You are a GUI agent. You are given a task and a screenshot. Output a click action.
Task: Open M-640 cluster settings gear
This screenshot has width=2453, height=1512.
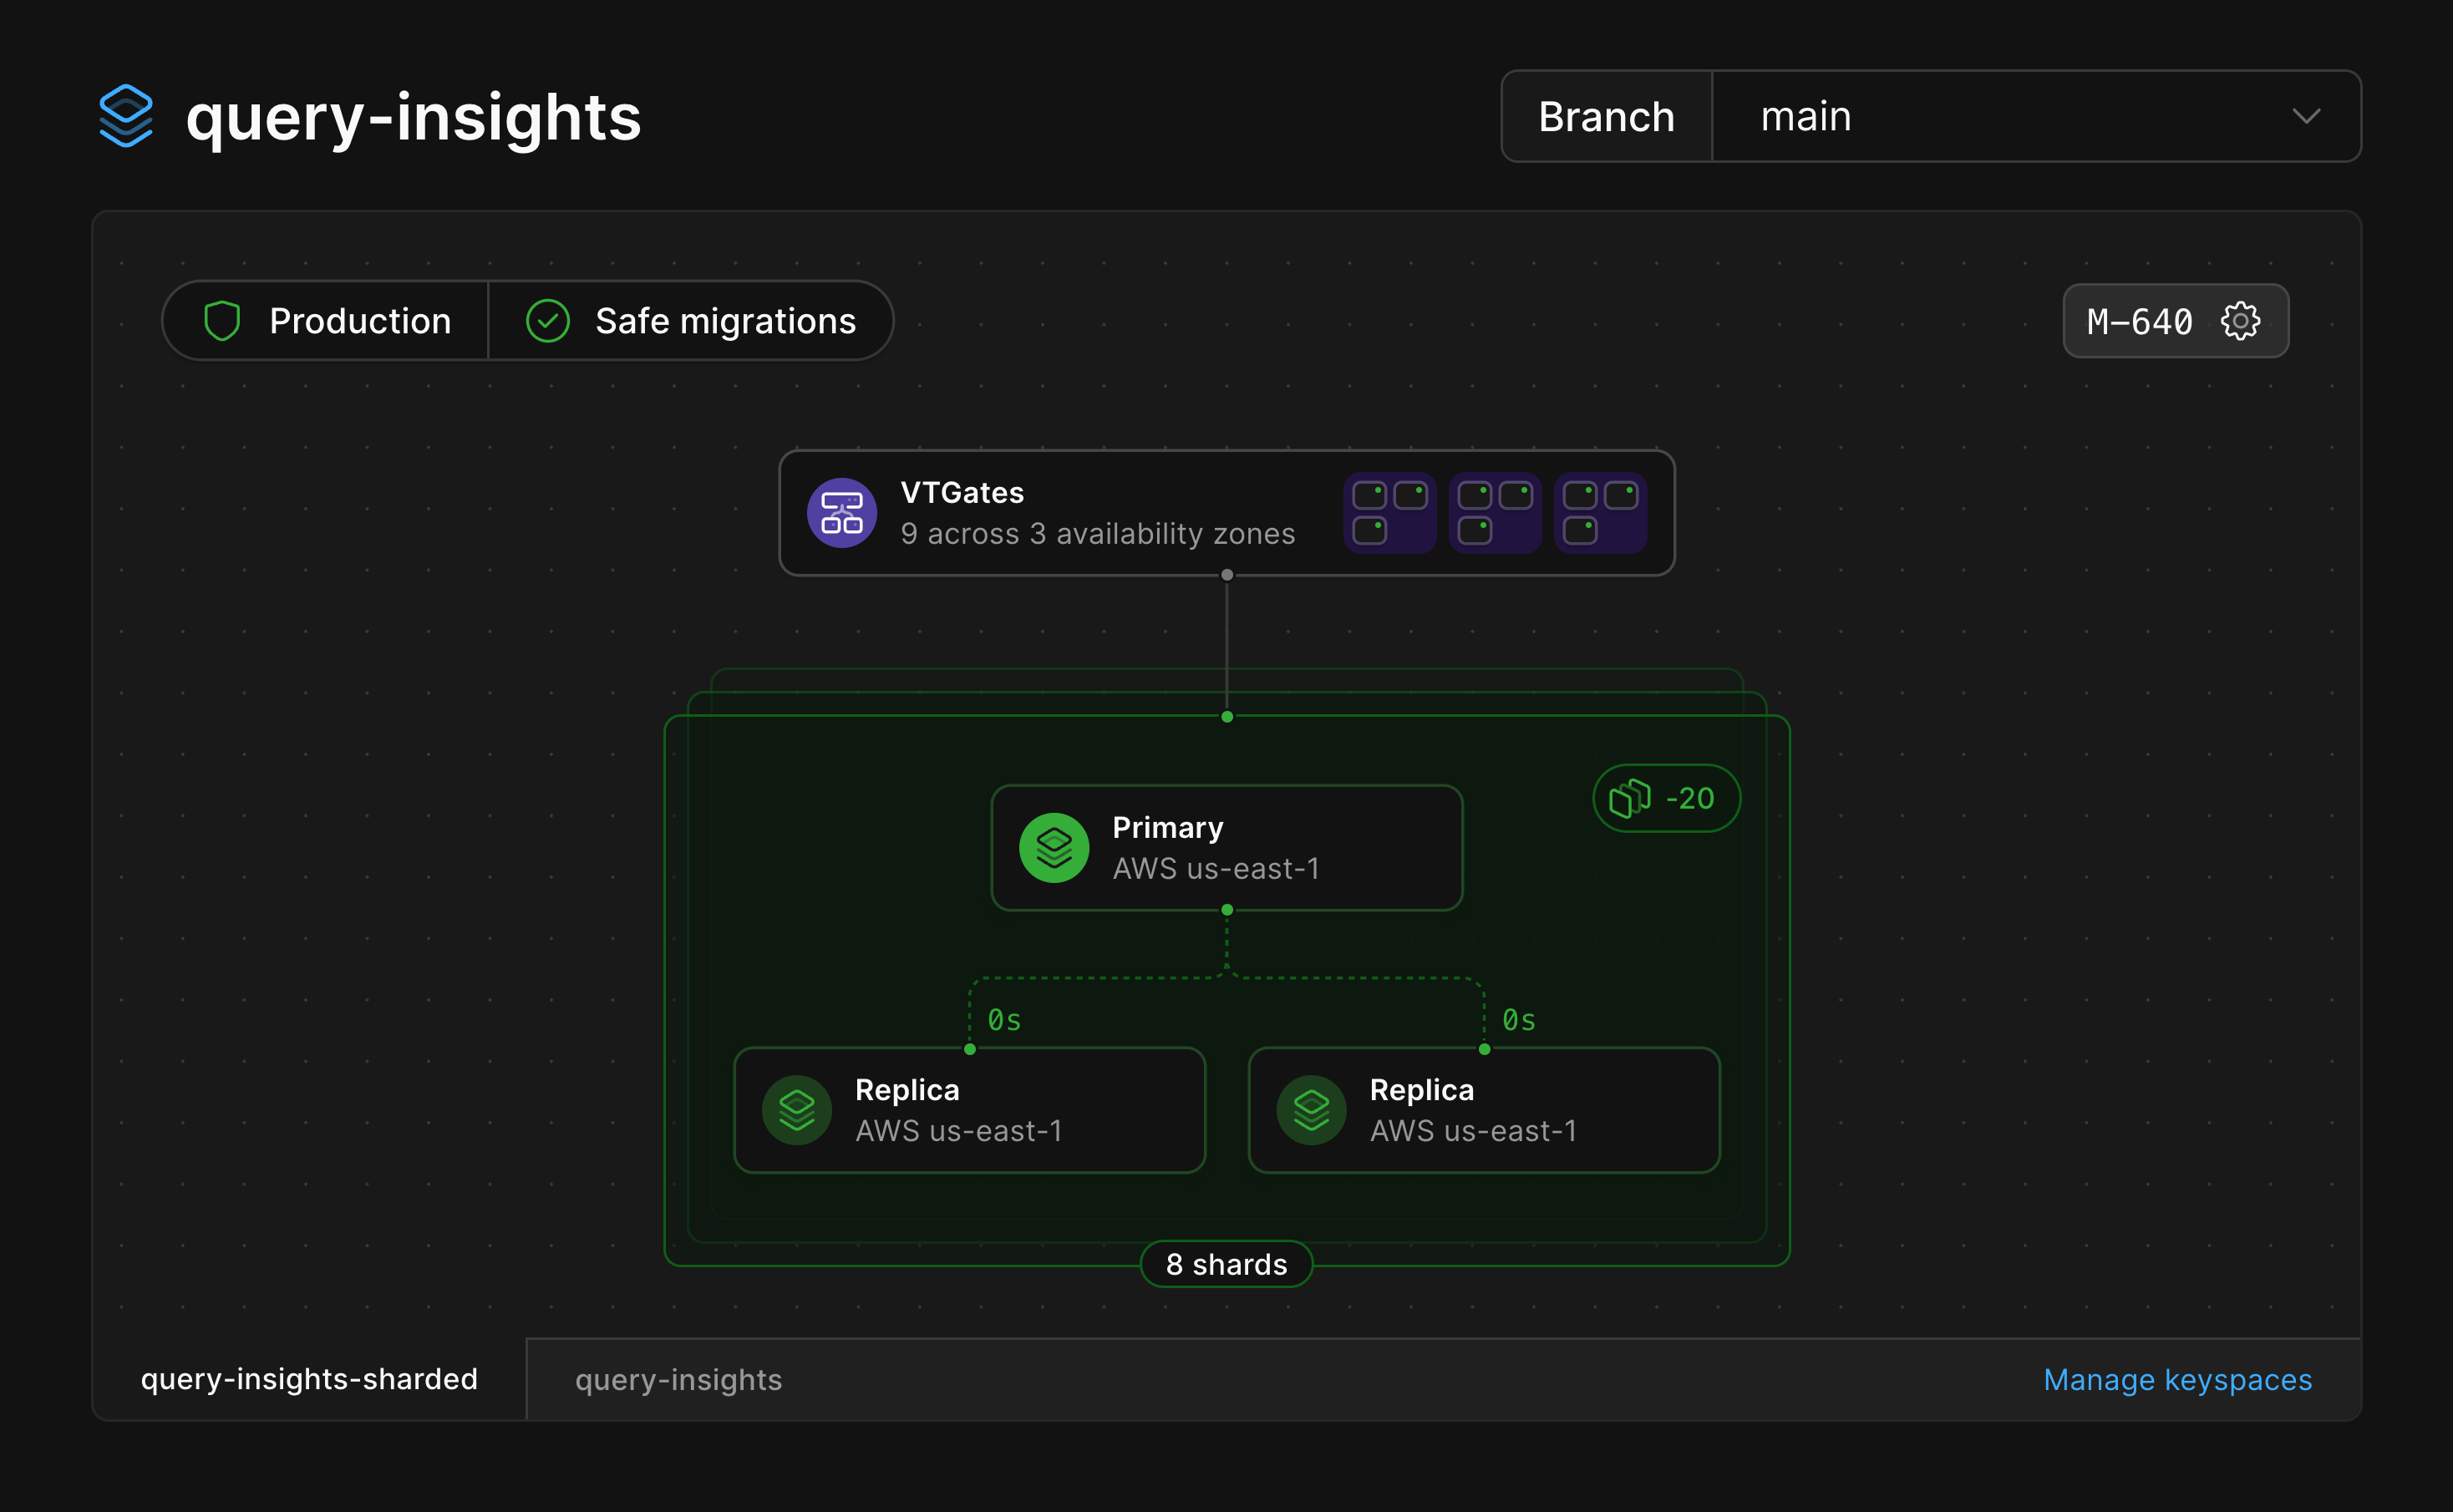click(2240, 321)
